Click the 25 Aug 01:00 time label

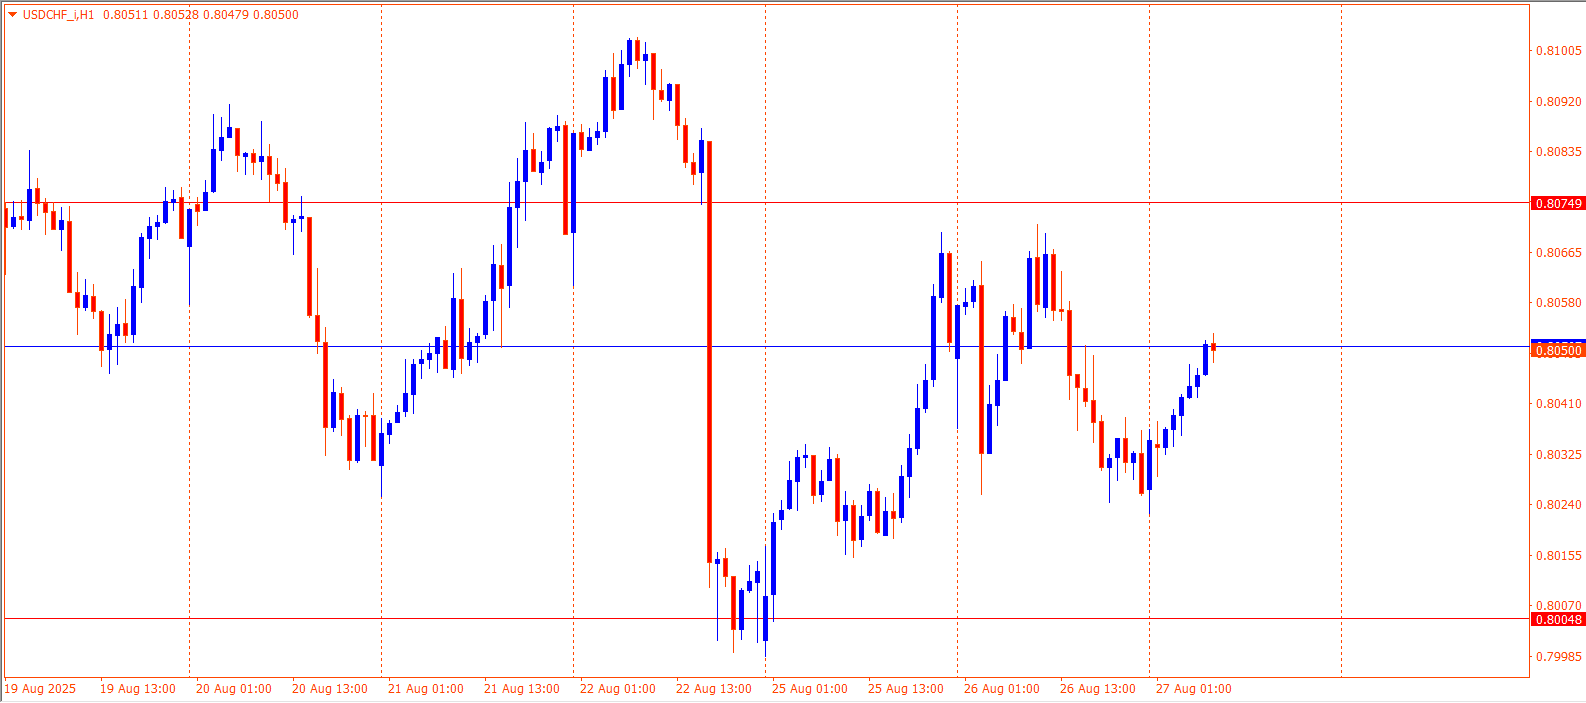point(810,689)
